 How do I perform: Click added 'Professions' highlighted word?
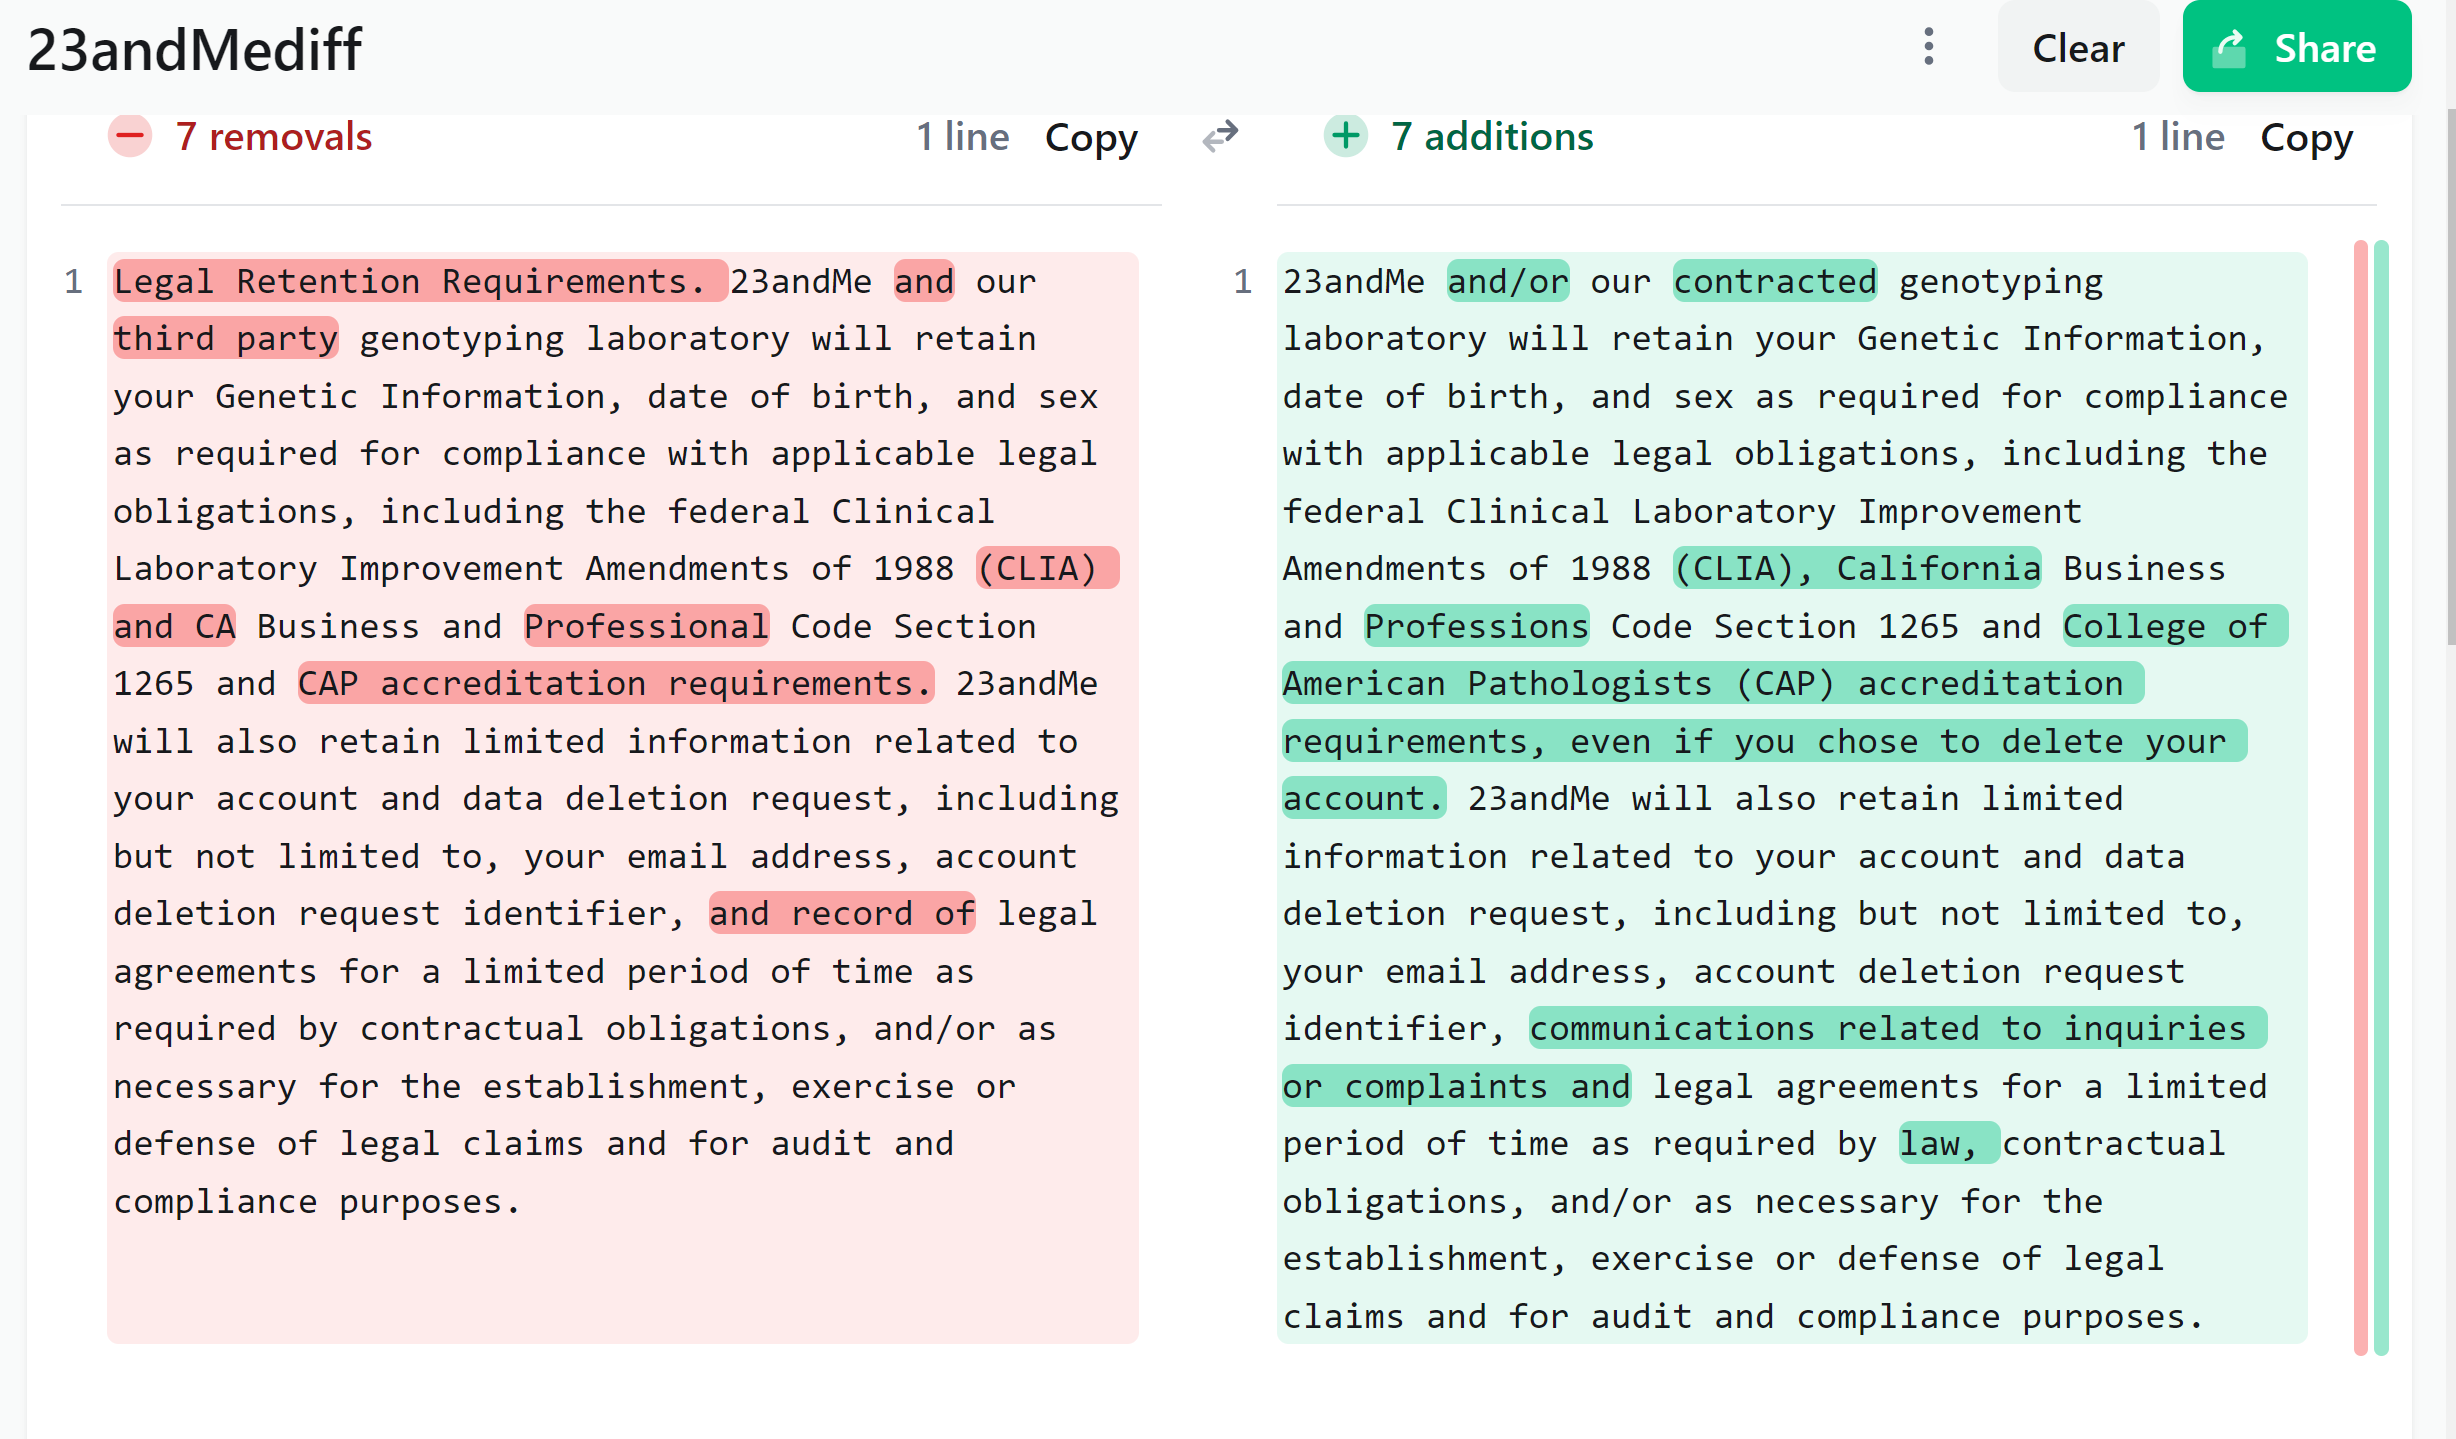(1477, 626)
